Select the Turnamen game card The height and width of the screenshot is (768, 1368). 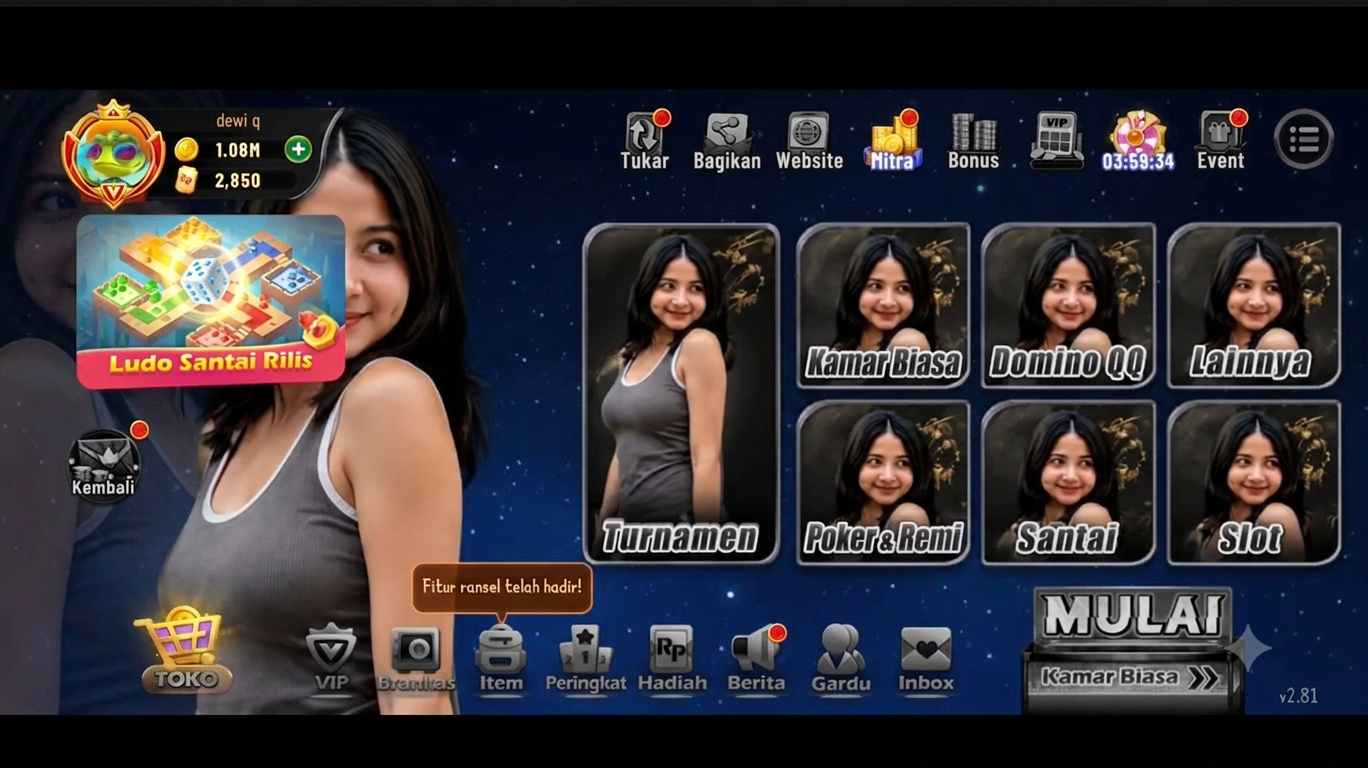click(681, 393)
